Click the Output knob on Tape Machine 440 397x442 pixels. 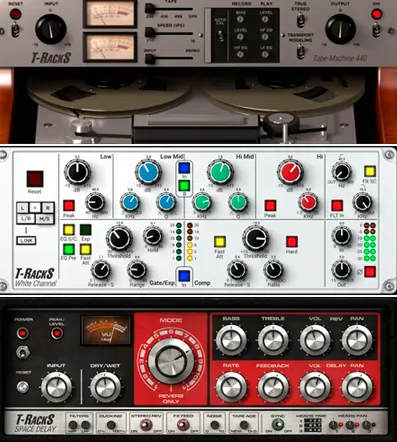coord(340,29)
